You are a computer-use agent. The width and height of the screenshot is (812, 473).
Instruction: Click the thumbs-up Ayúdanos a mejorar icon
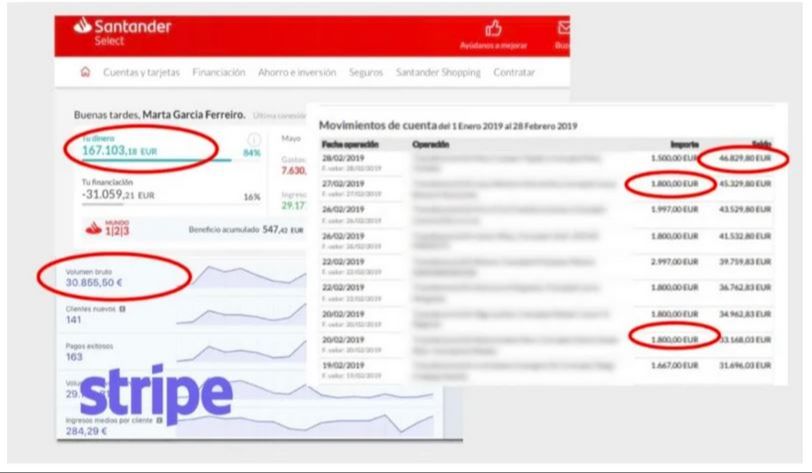click(493, 28)
